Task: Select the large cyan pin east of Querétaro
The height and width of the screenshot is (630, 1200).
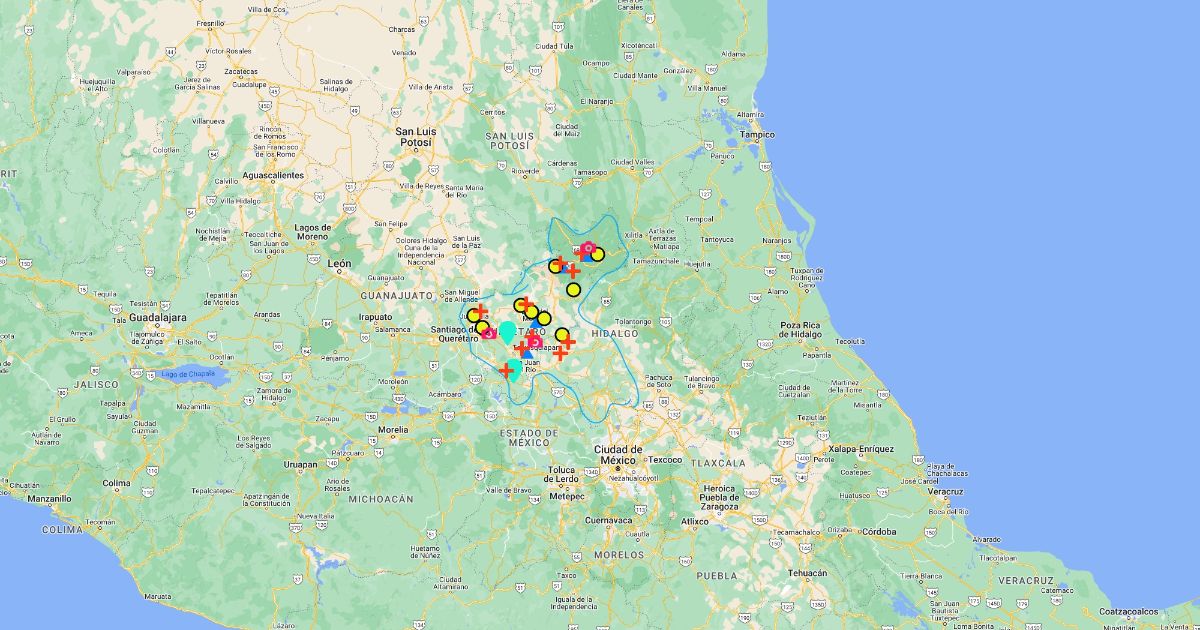Action: (508, 332)
